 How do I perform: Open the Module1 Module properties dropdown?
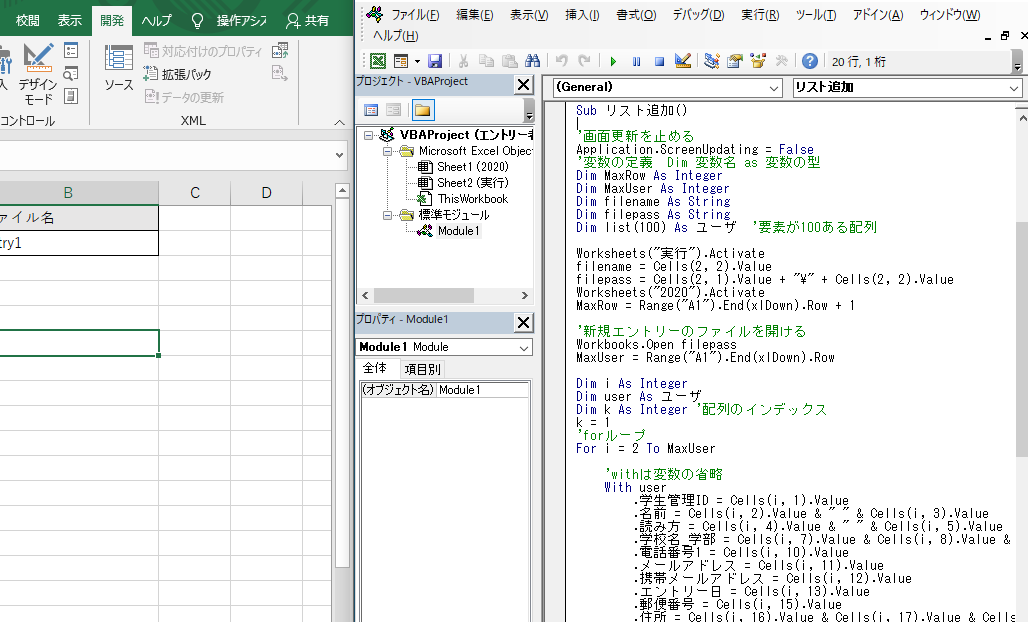coord(524,347)
